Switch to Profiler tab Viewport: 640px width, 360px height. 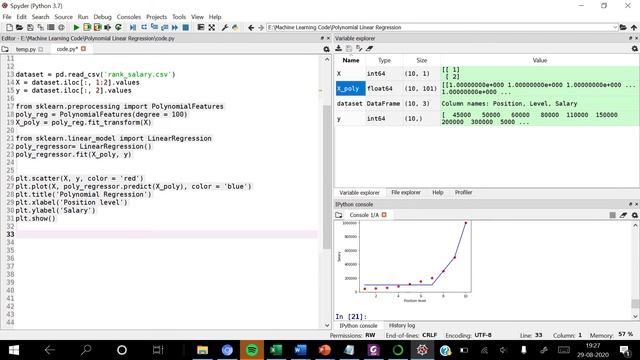coord(463,192)
